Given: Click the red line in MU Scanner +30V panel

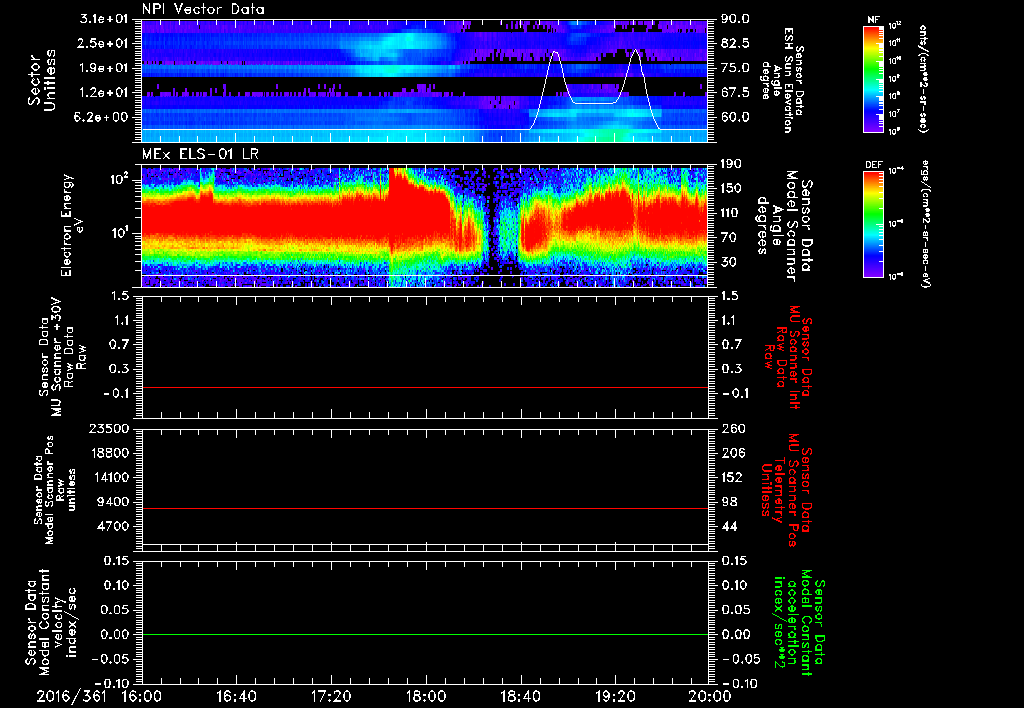Looking at the screenshot, I should (424, 387).
